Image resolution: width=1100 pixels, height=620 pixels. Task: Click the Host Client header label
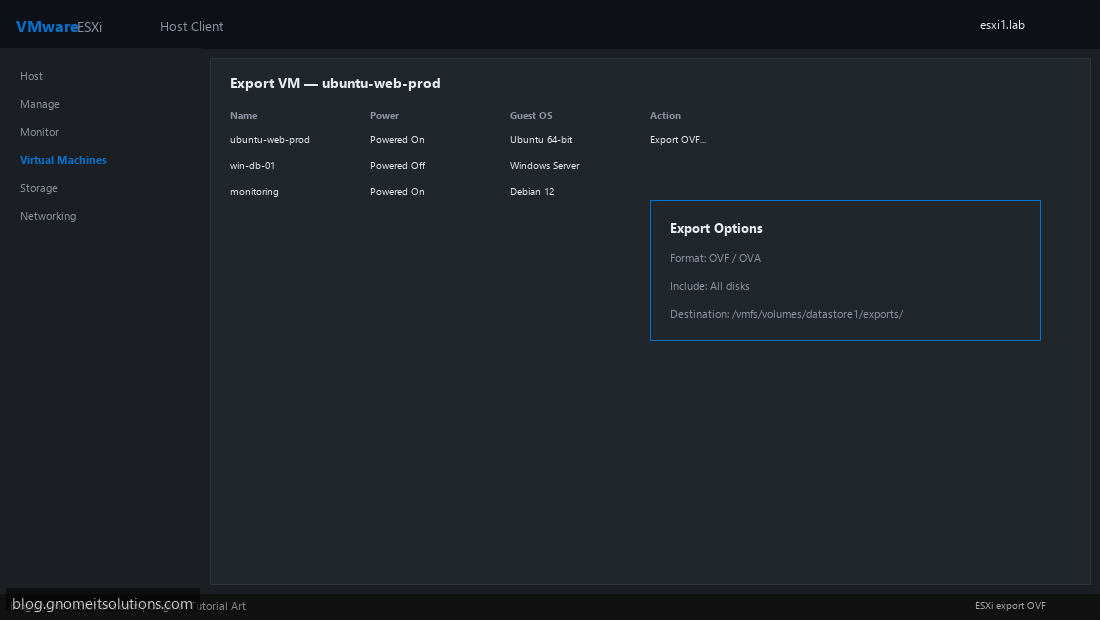[x=192, y=27]
